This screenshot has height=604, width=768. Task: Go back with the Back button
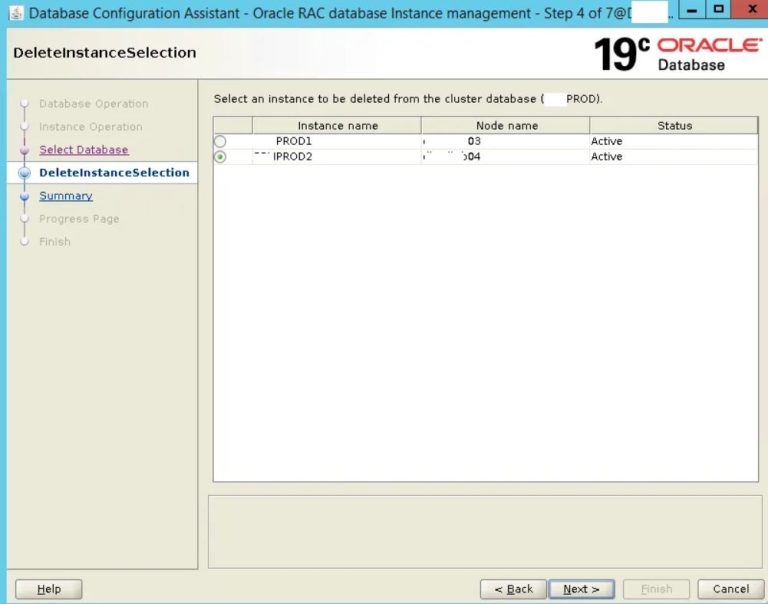513,589
